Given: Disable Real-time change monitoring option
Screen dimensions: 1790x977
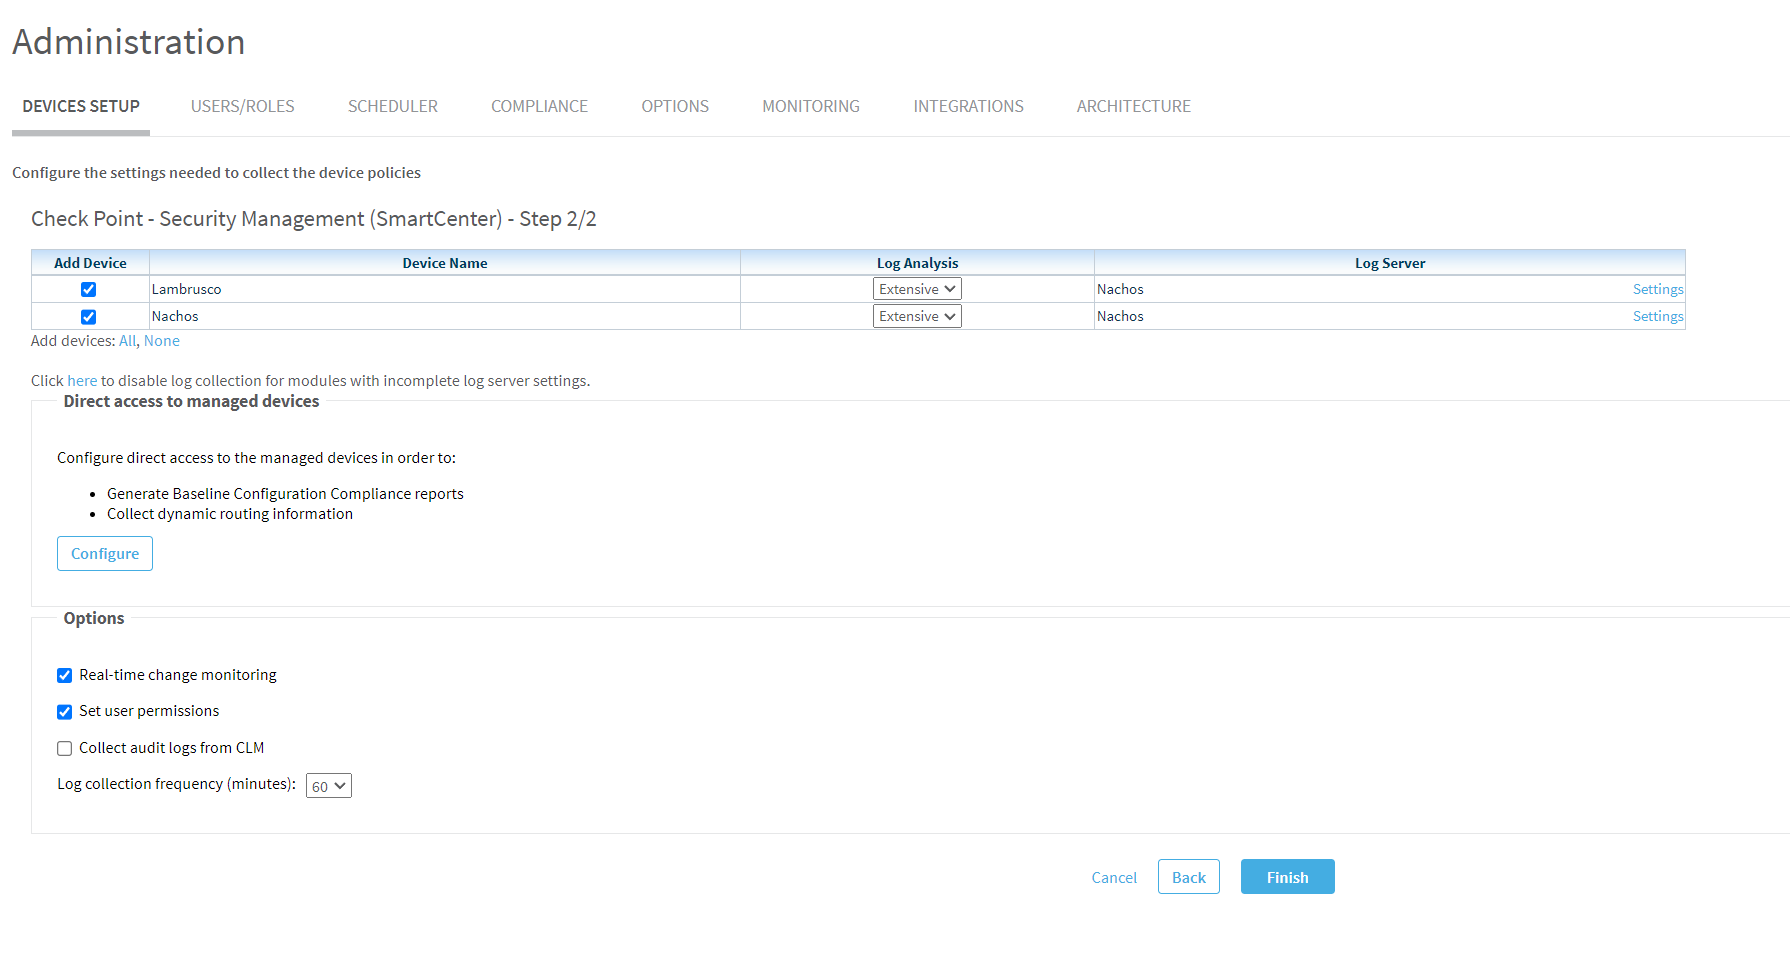Looking at the screenshot, I should click(65, 676).
